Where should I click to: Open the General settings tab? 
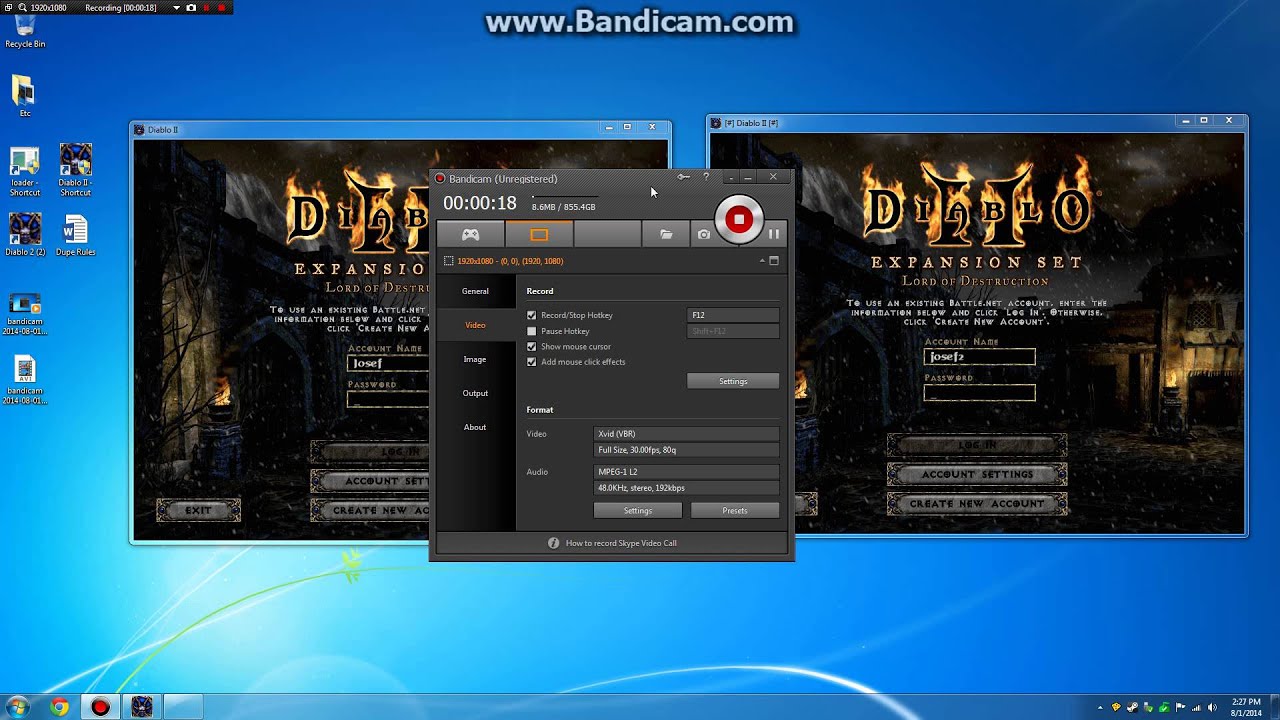click(475, 291)
